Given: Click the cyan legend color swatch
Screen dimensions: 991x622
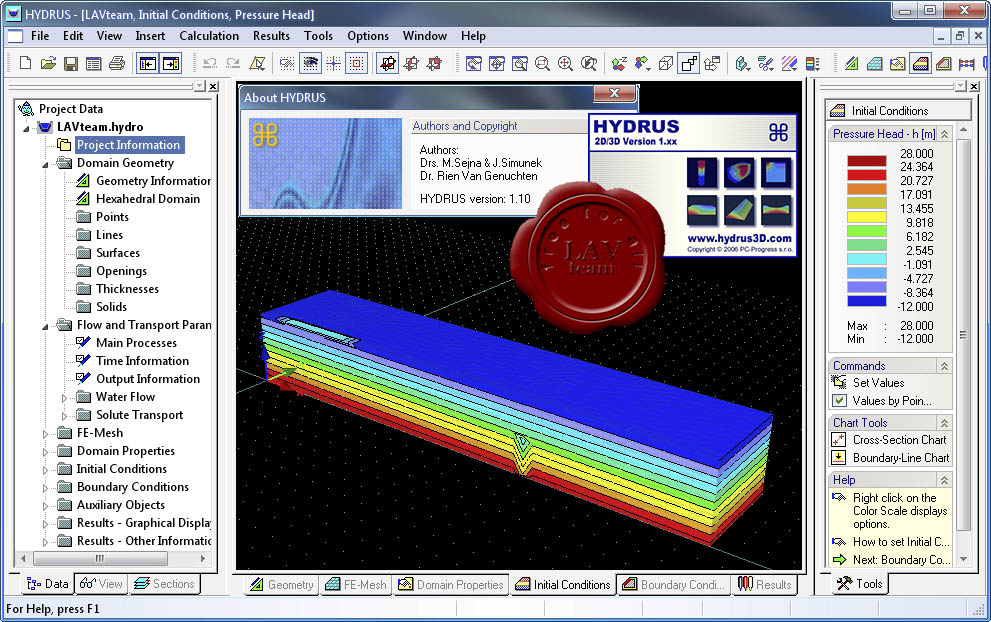Looking at the screenshot, I should point(866,259).
